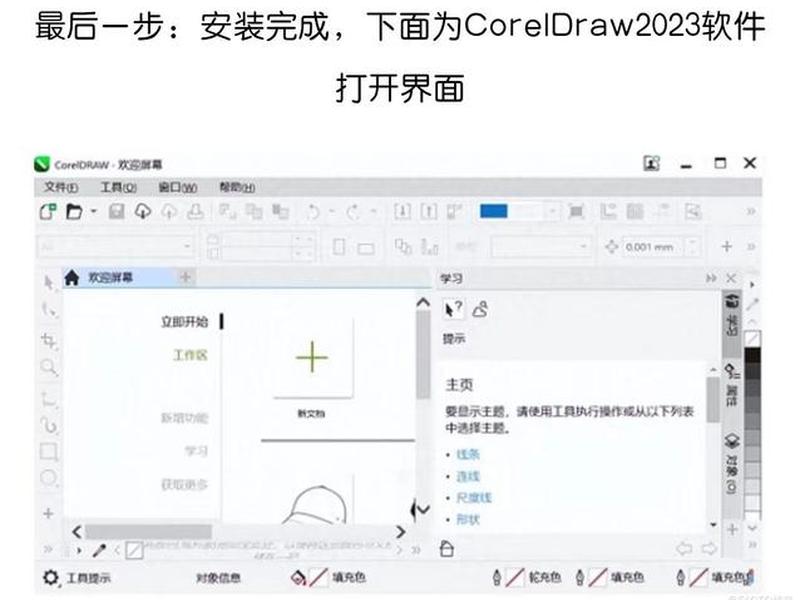Expand standard toolbar overflow double arrows
Image resolution: width=800 pixels, height=600 pixels.
pos(751,211)
